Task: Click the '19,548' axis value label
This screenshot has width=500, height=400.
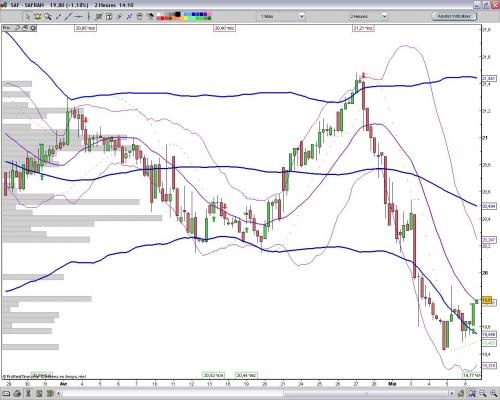Action: pos(489,334)
